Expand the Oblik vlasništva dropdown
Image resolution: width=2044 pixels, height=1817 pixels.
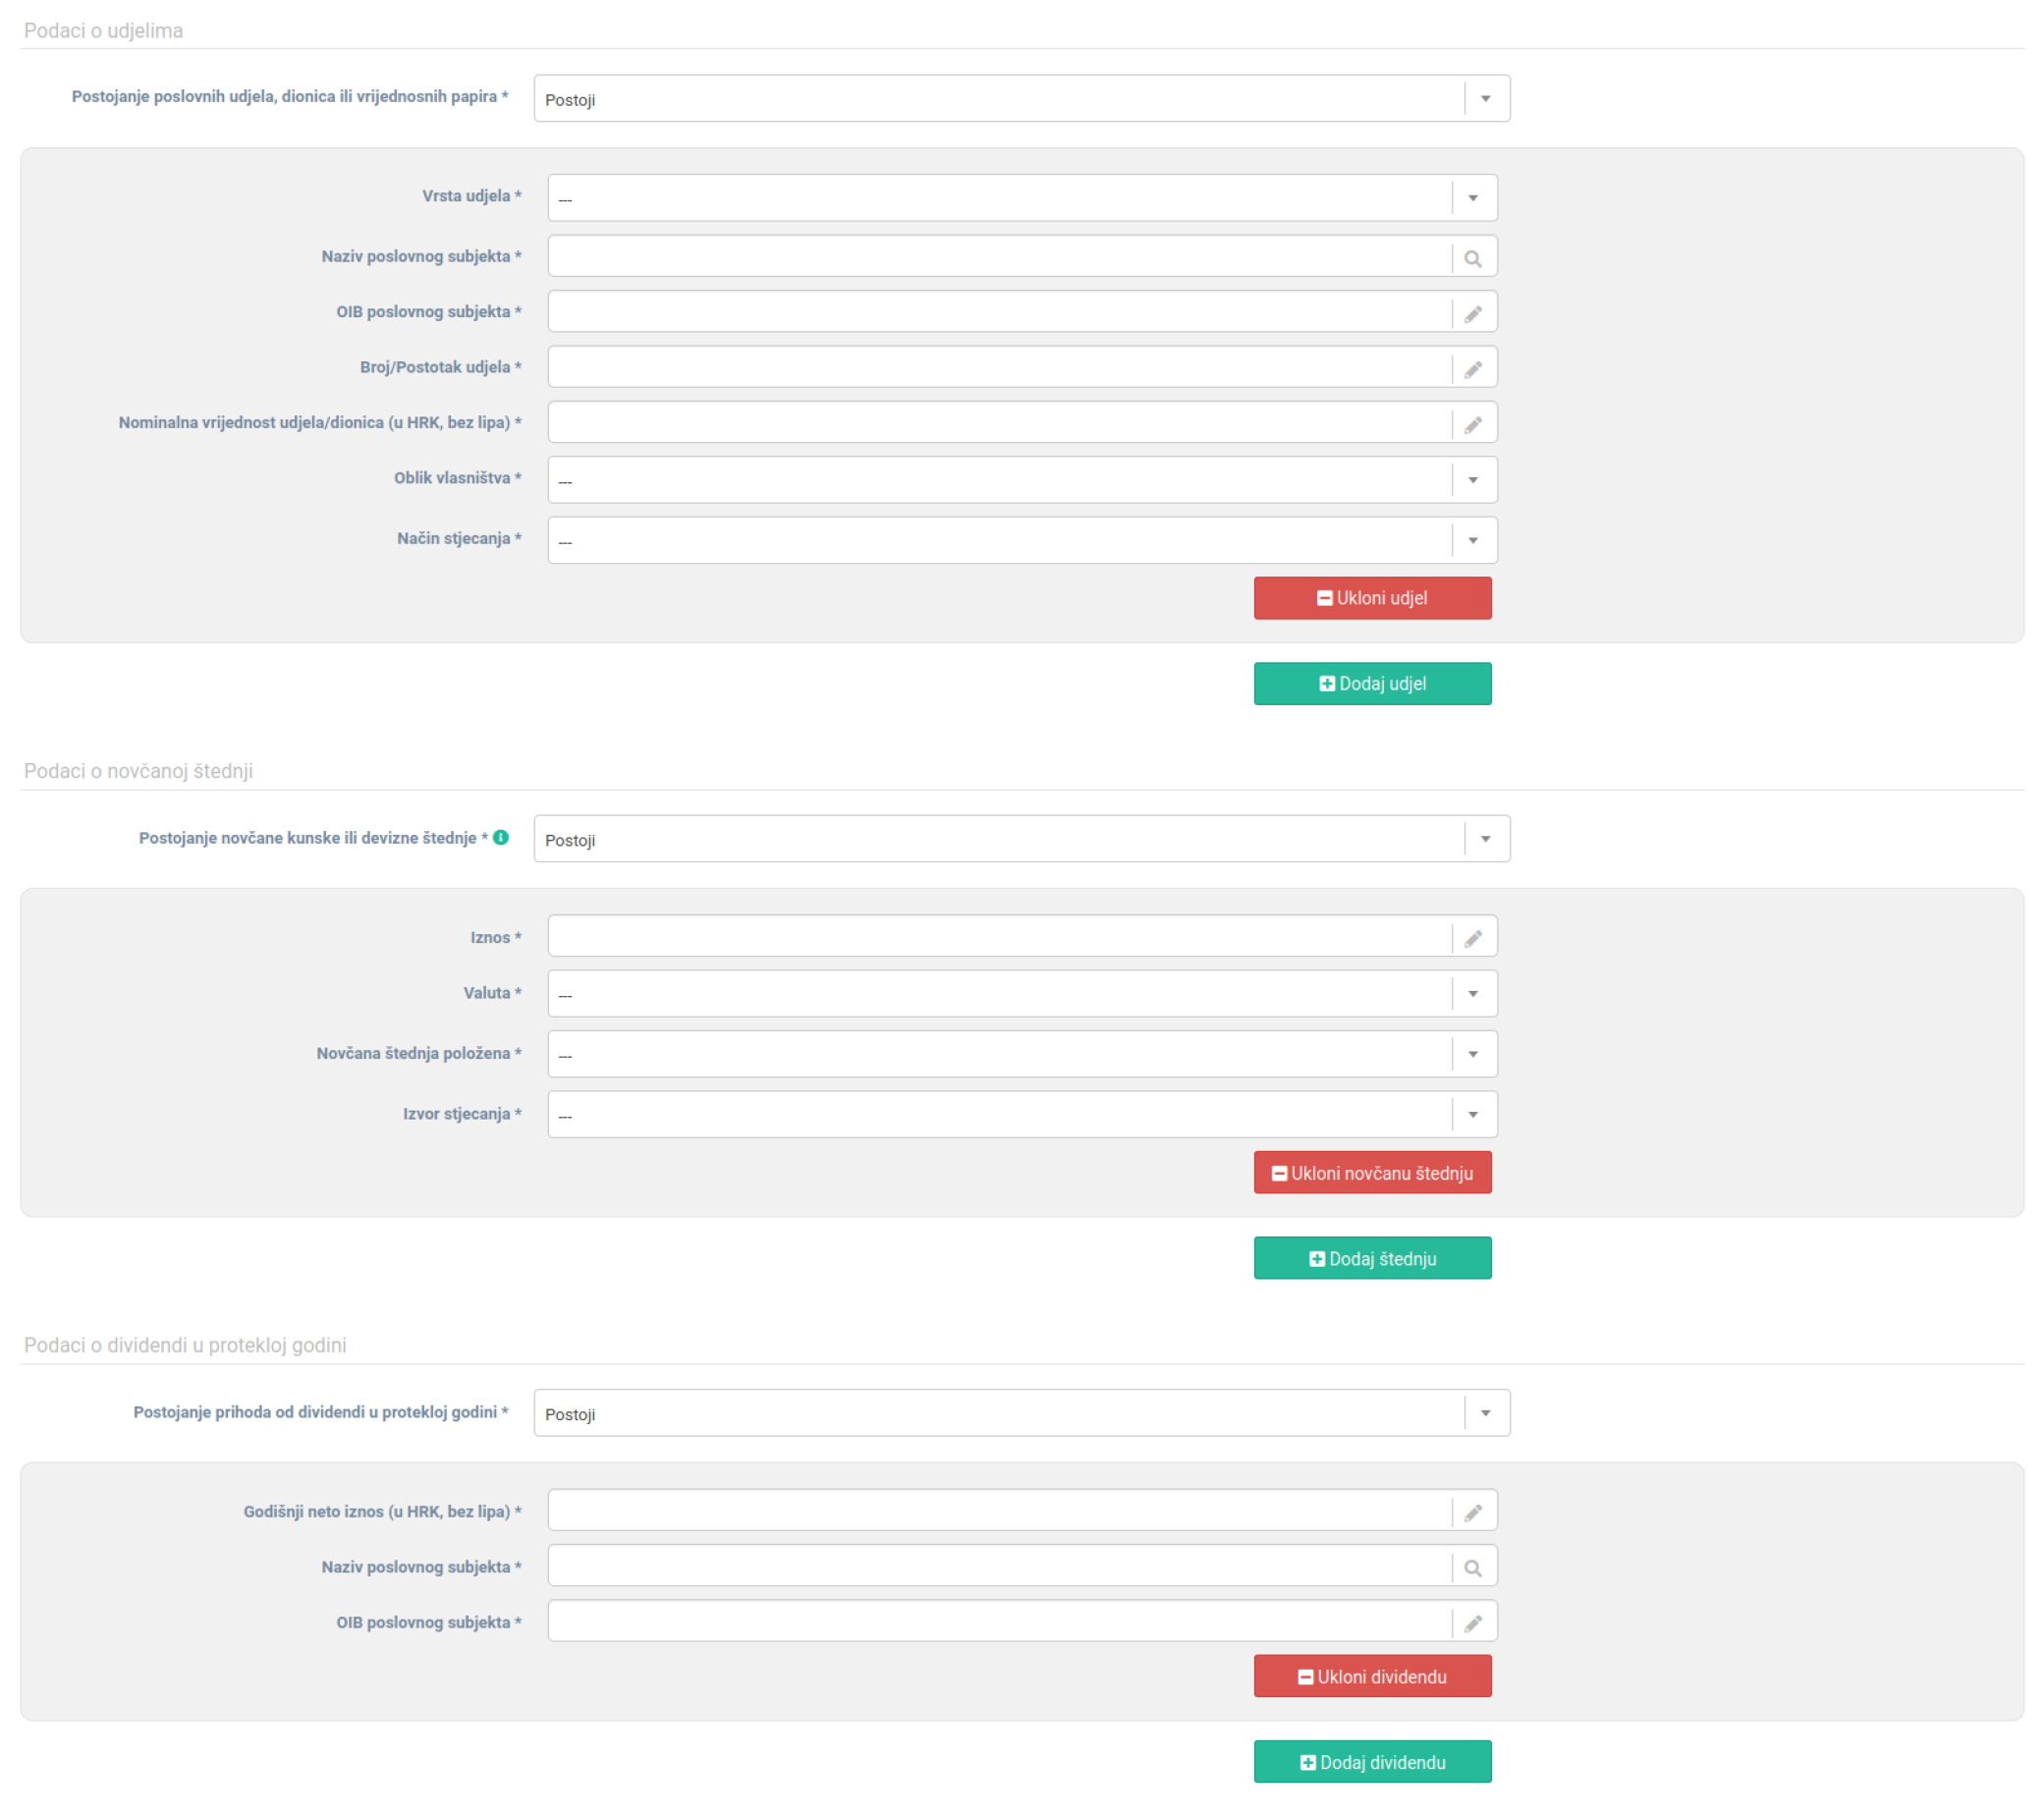coord(1021,480)
